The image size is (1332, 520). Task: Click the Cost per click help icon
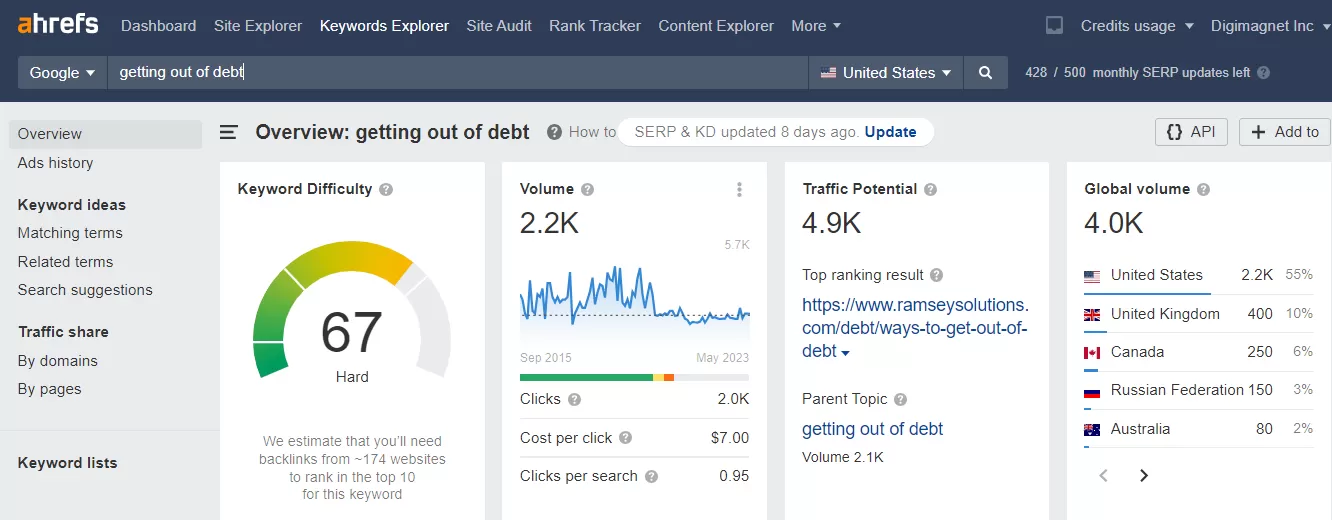[625, 438]
